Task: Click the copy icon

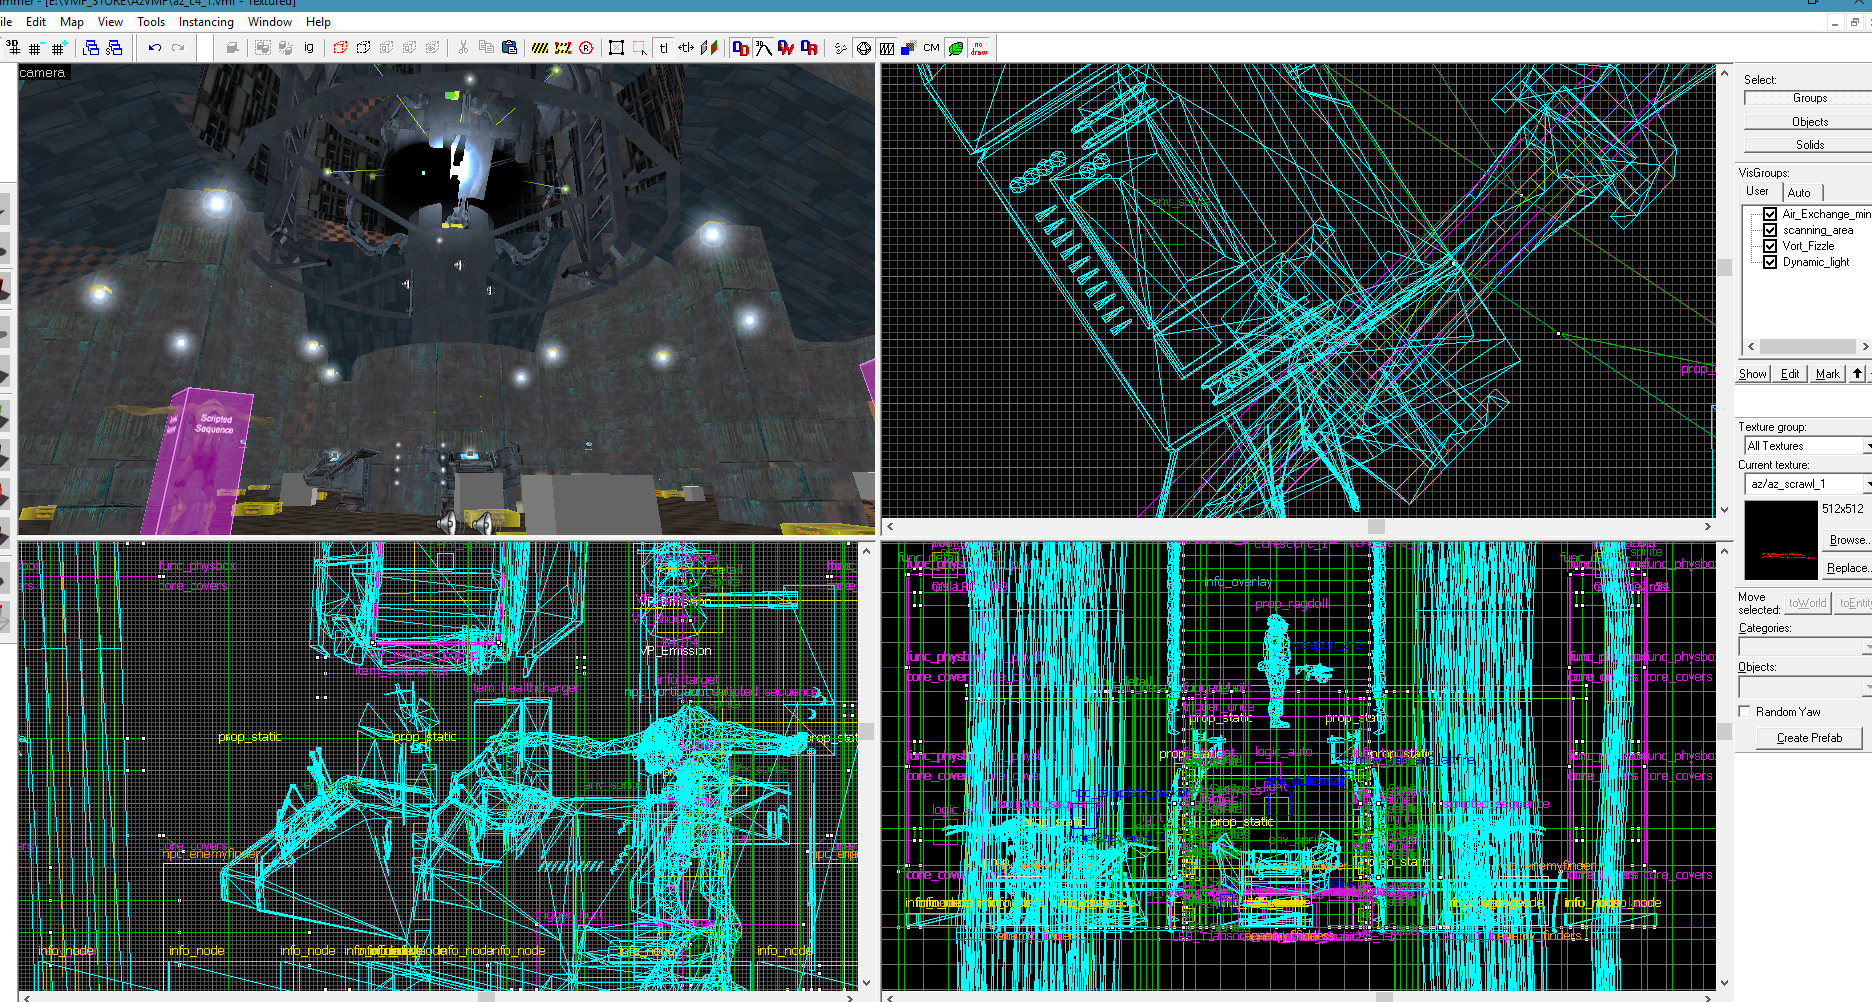Action: point(486,47)
